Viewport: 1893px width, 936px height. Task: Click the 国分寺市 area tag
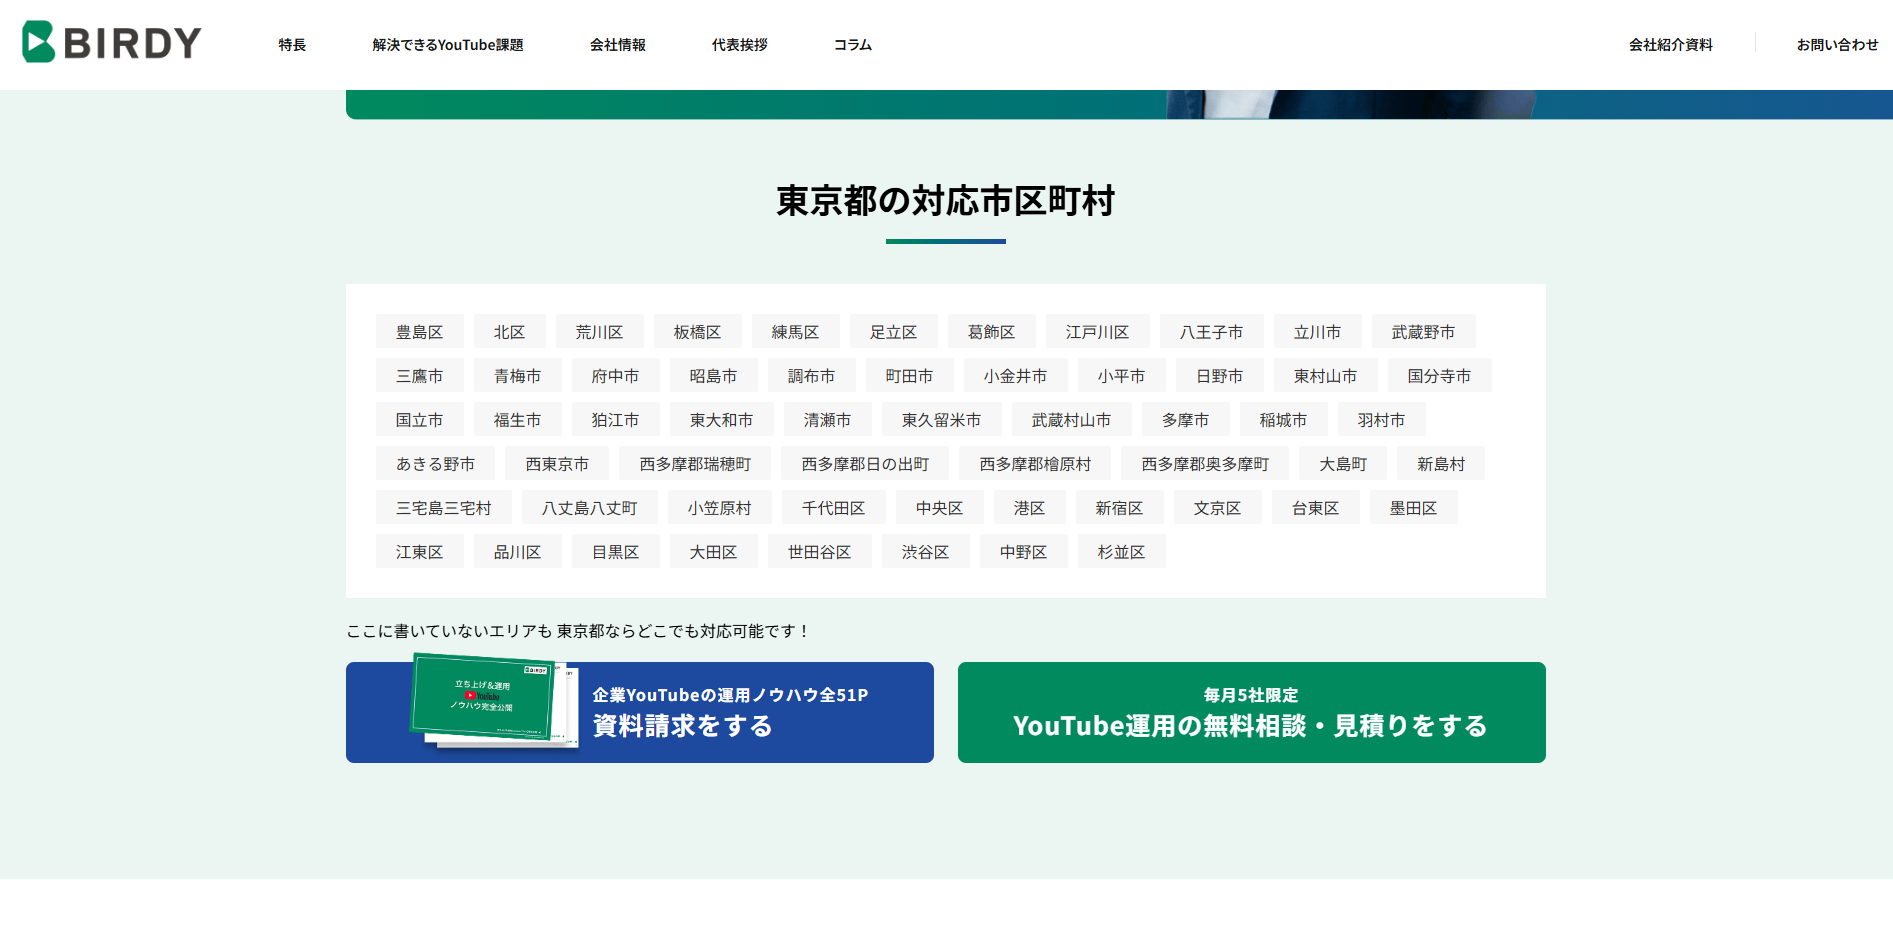click(1438, 376)
